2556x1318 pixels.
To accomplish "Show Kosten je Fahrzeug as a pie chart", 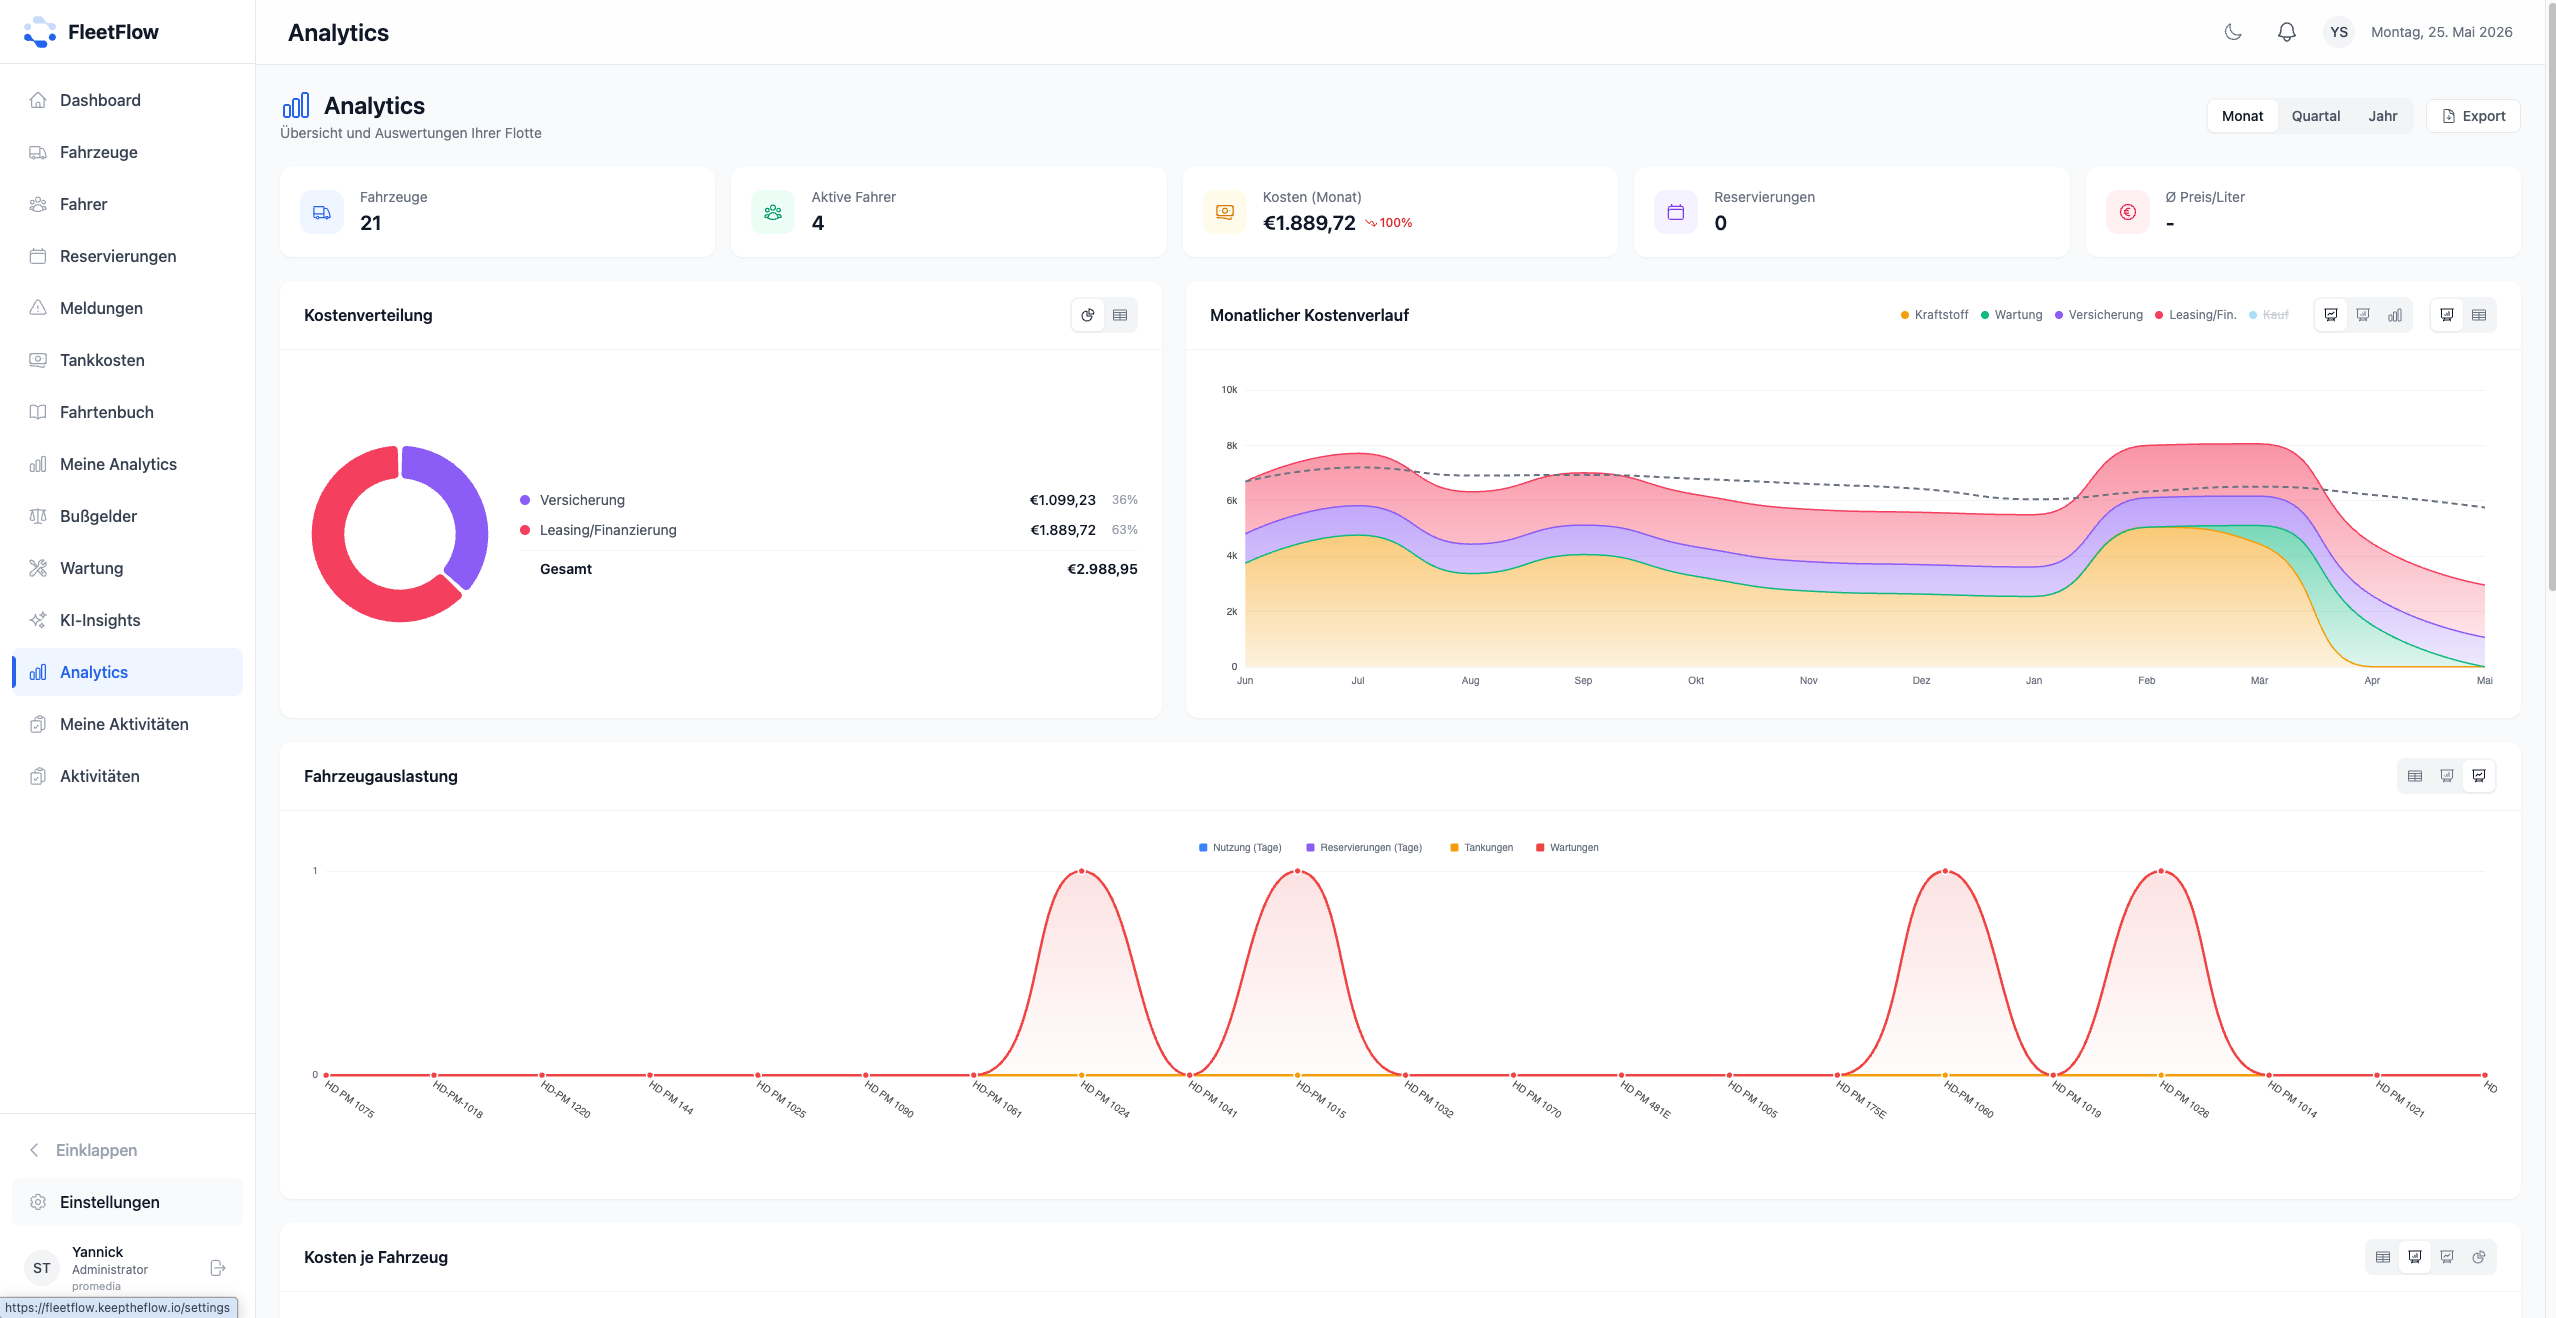I will pos(2479,1257).
